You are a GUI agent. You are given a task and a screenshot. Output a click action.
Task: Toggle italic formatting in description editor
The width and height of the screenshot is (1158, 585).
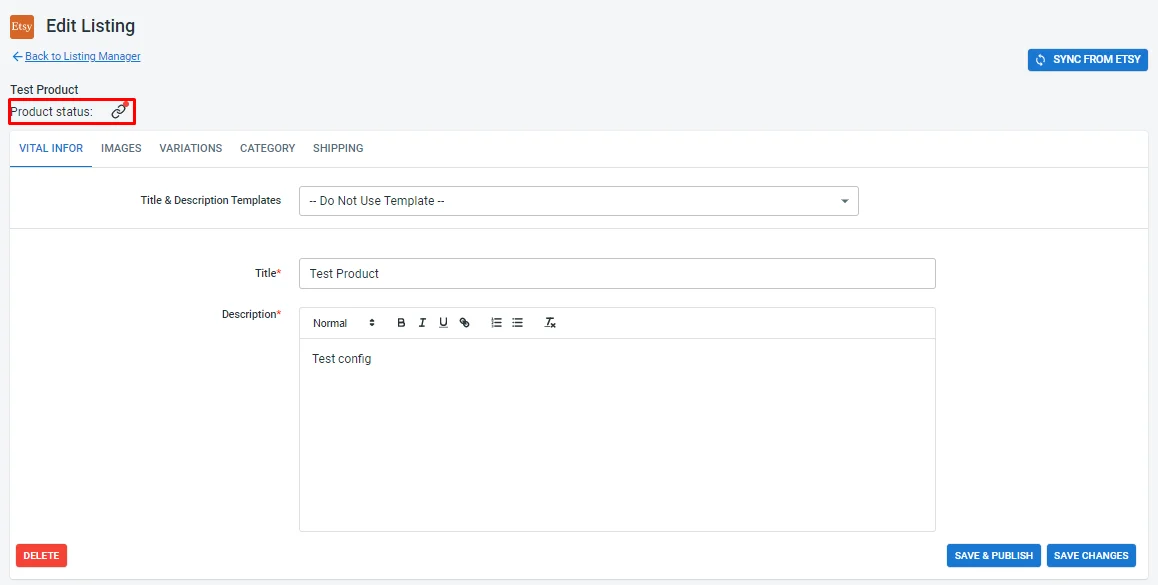[422, 323]
